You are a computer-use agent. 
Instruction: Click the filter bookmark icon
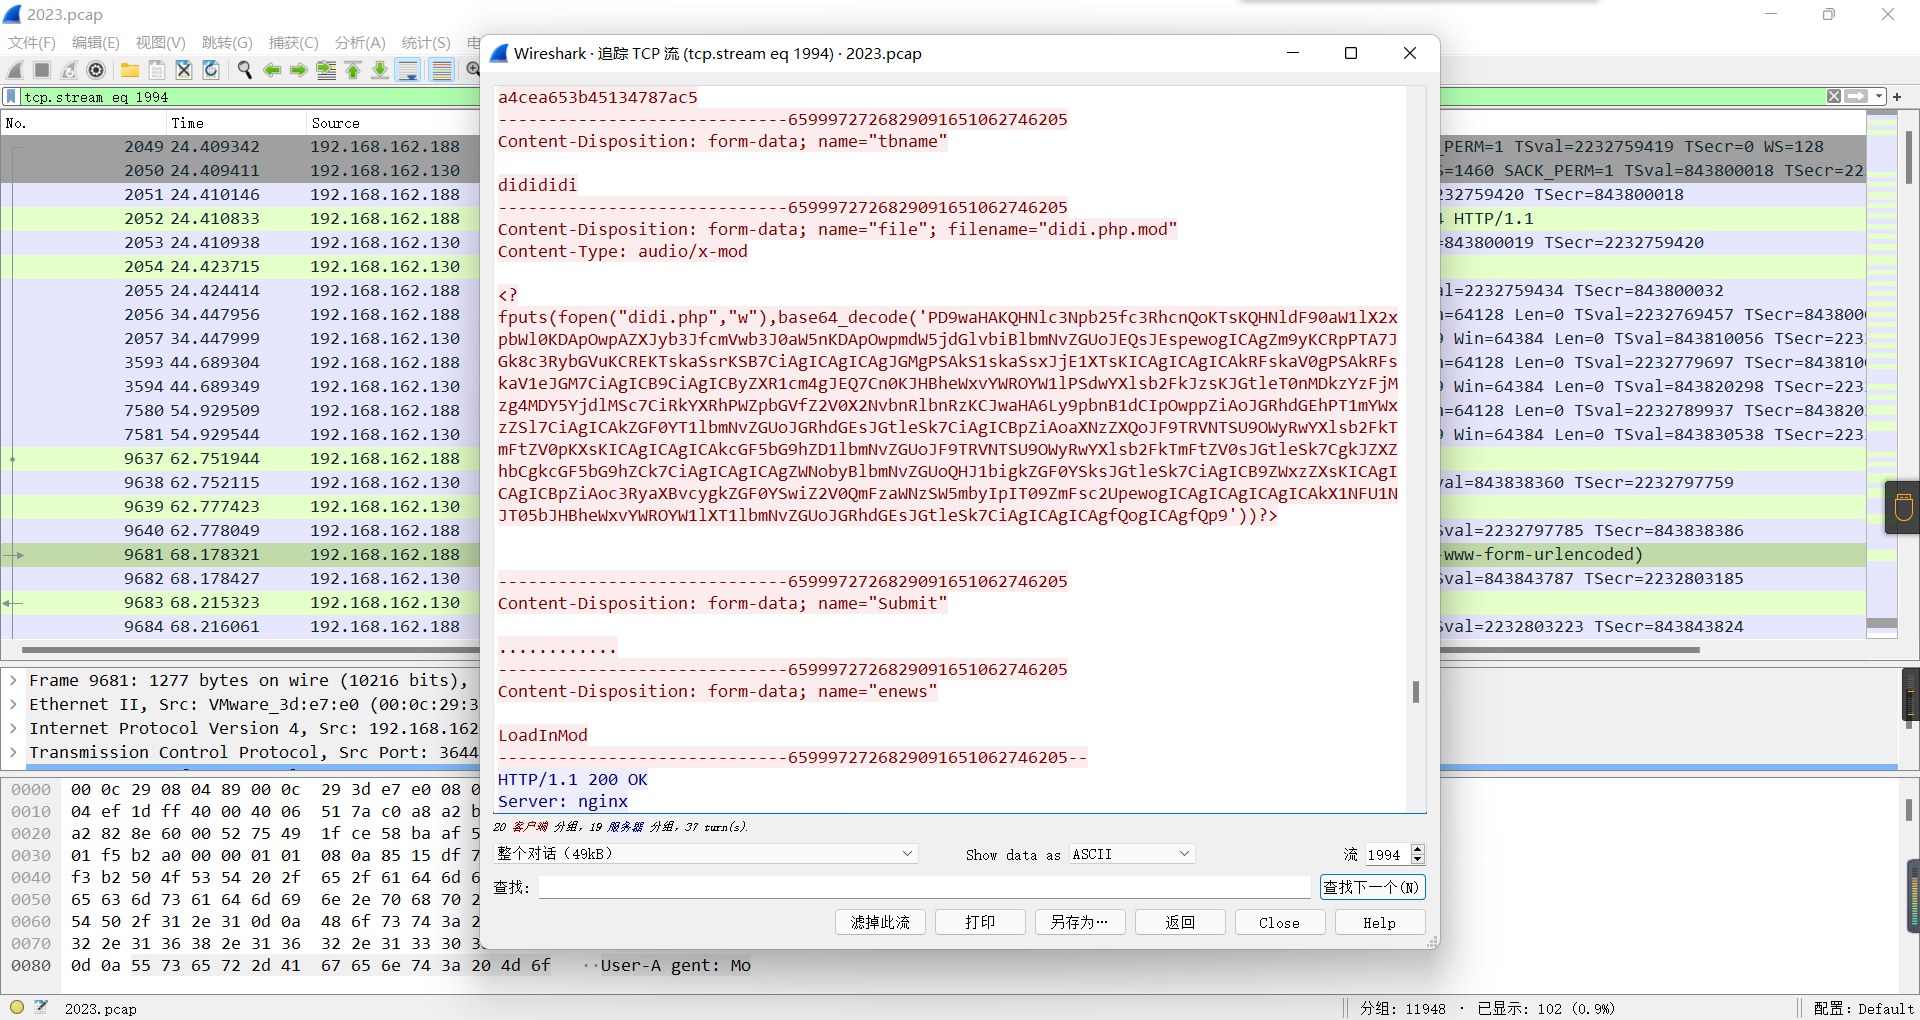pyautogui.click(x=11, y=97)
